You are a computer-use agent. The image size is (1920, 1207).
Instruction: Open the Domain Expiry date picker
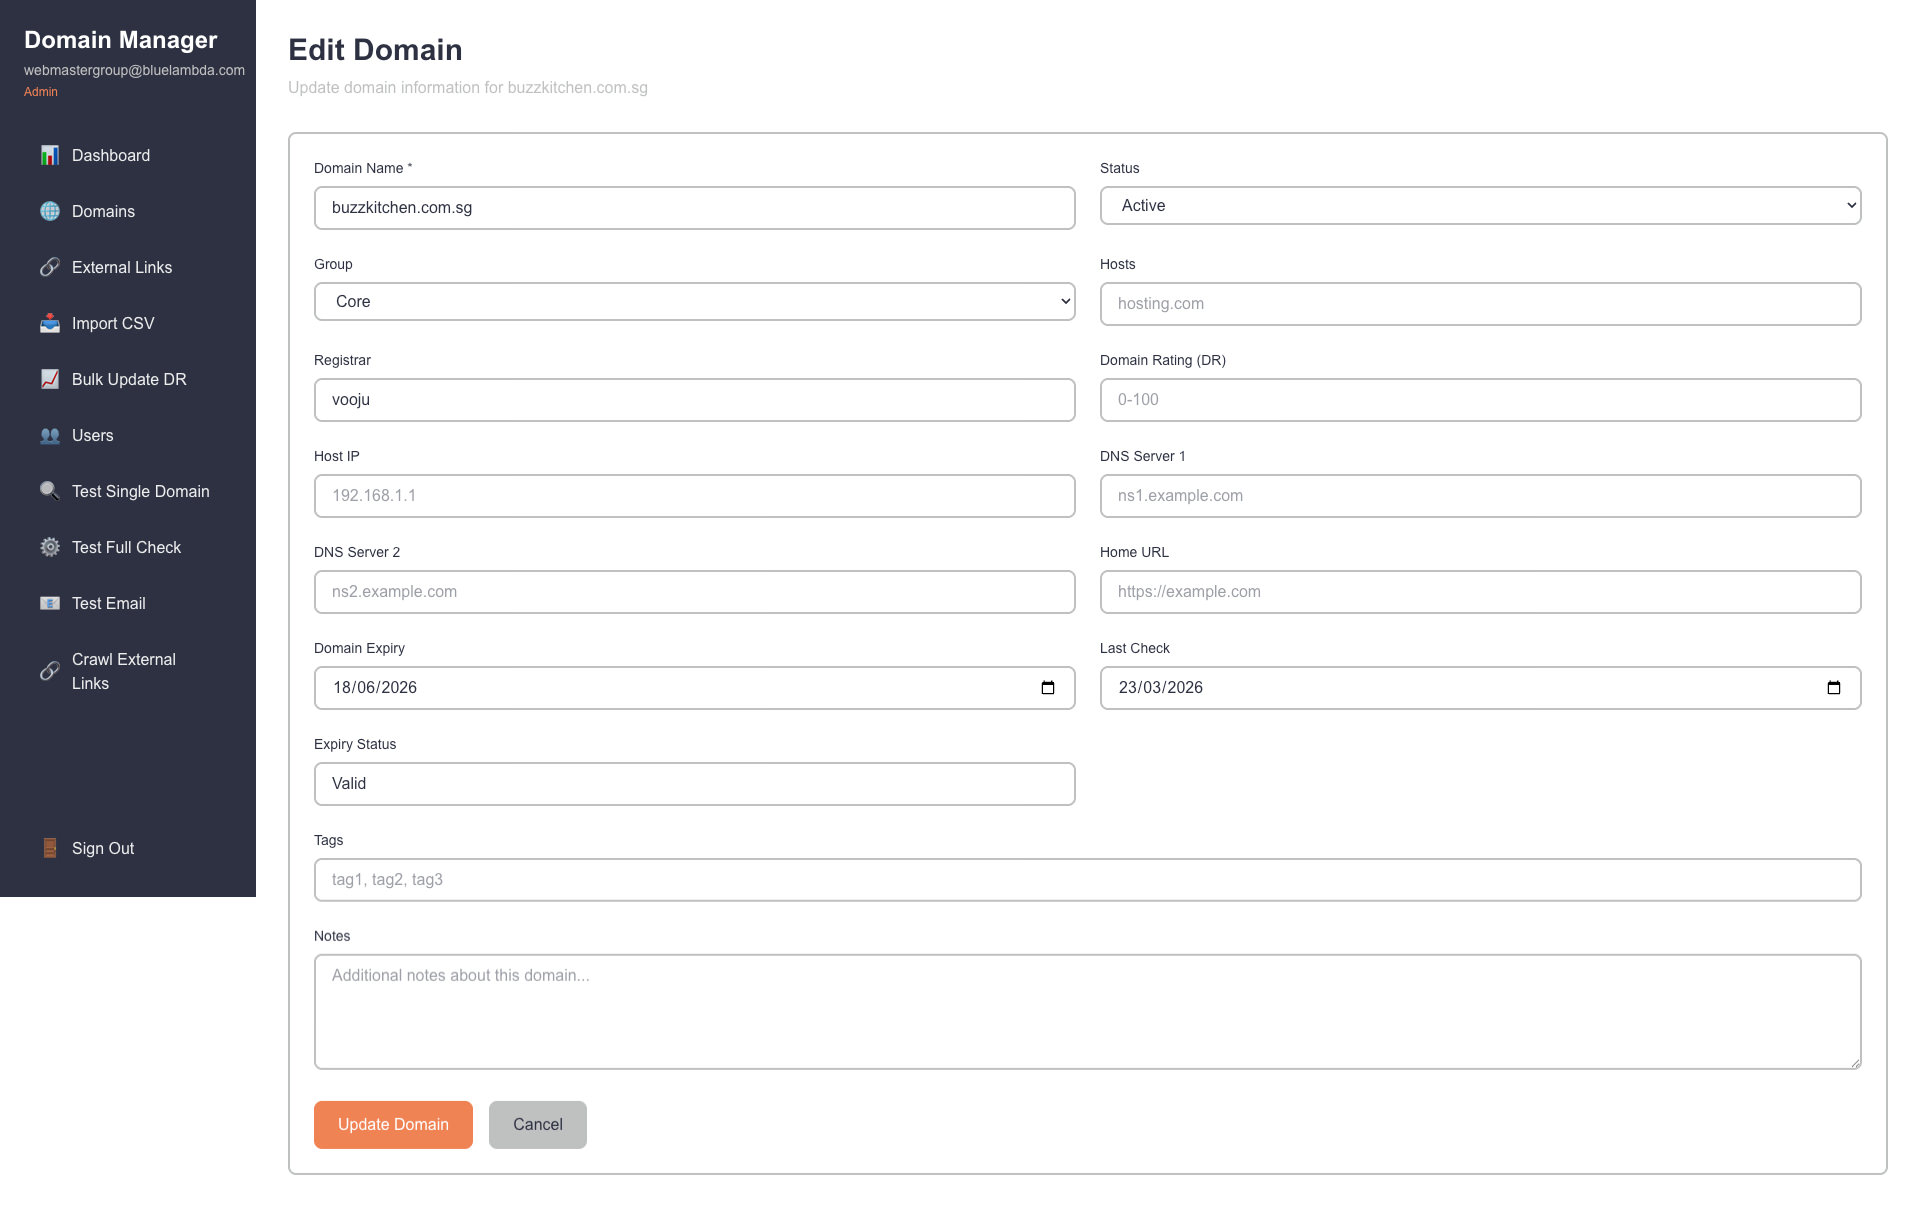(1047, 687)
